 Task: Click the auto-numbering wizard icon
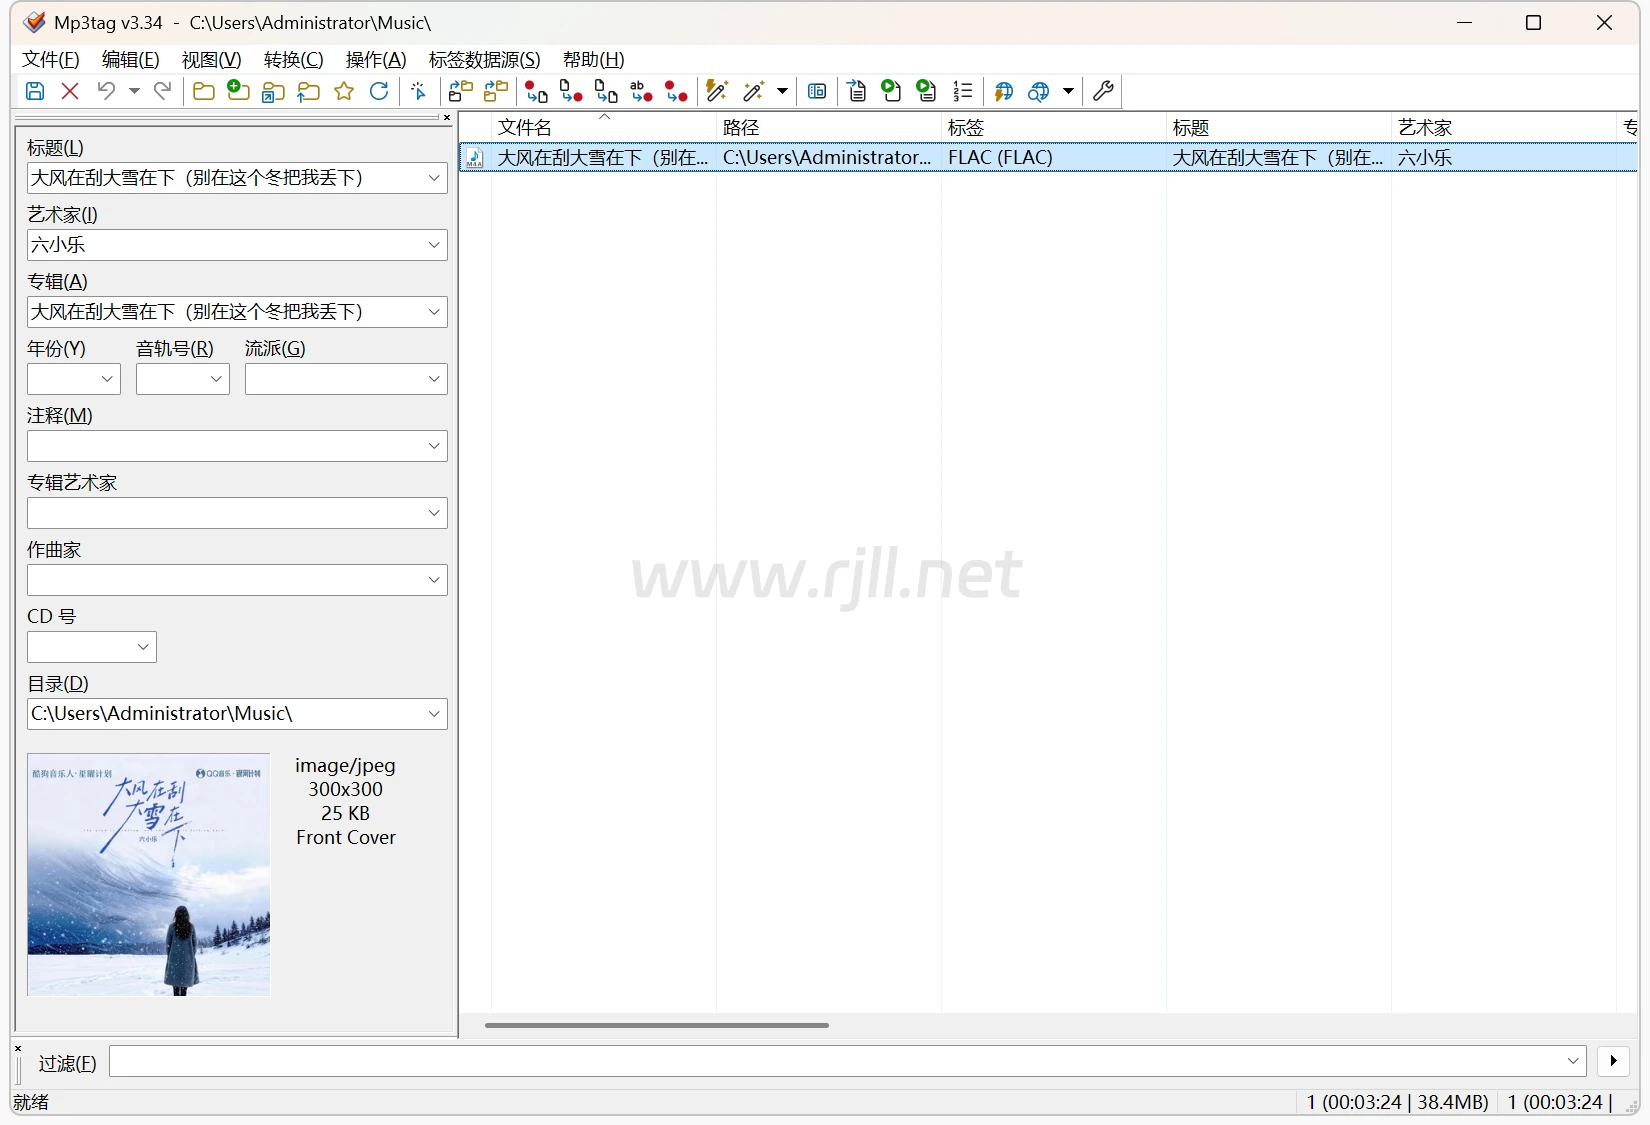[x=962, y=92]
